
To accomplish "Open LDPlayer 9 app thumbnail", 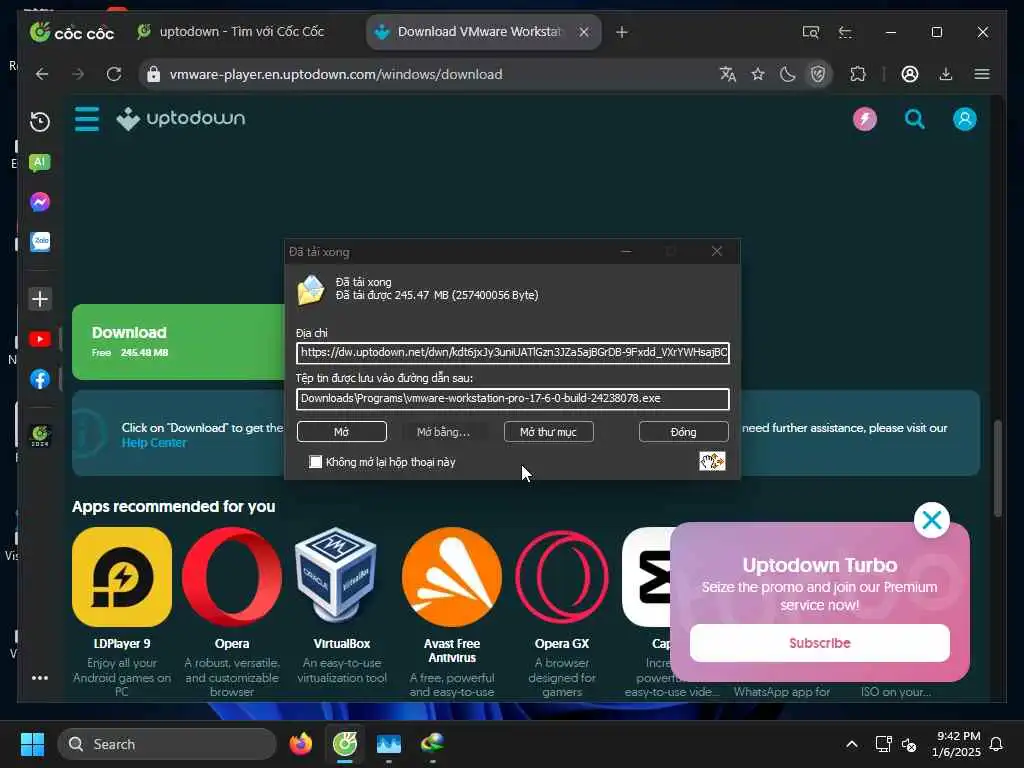I will [x=122, y=577].
